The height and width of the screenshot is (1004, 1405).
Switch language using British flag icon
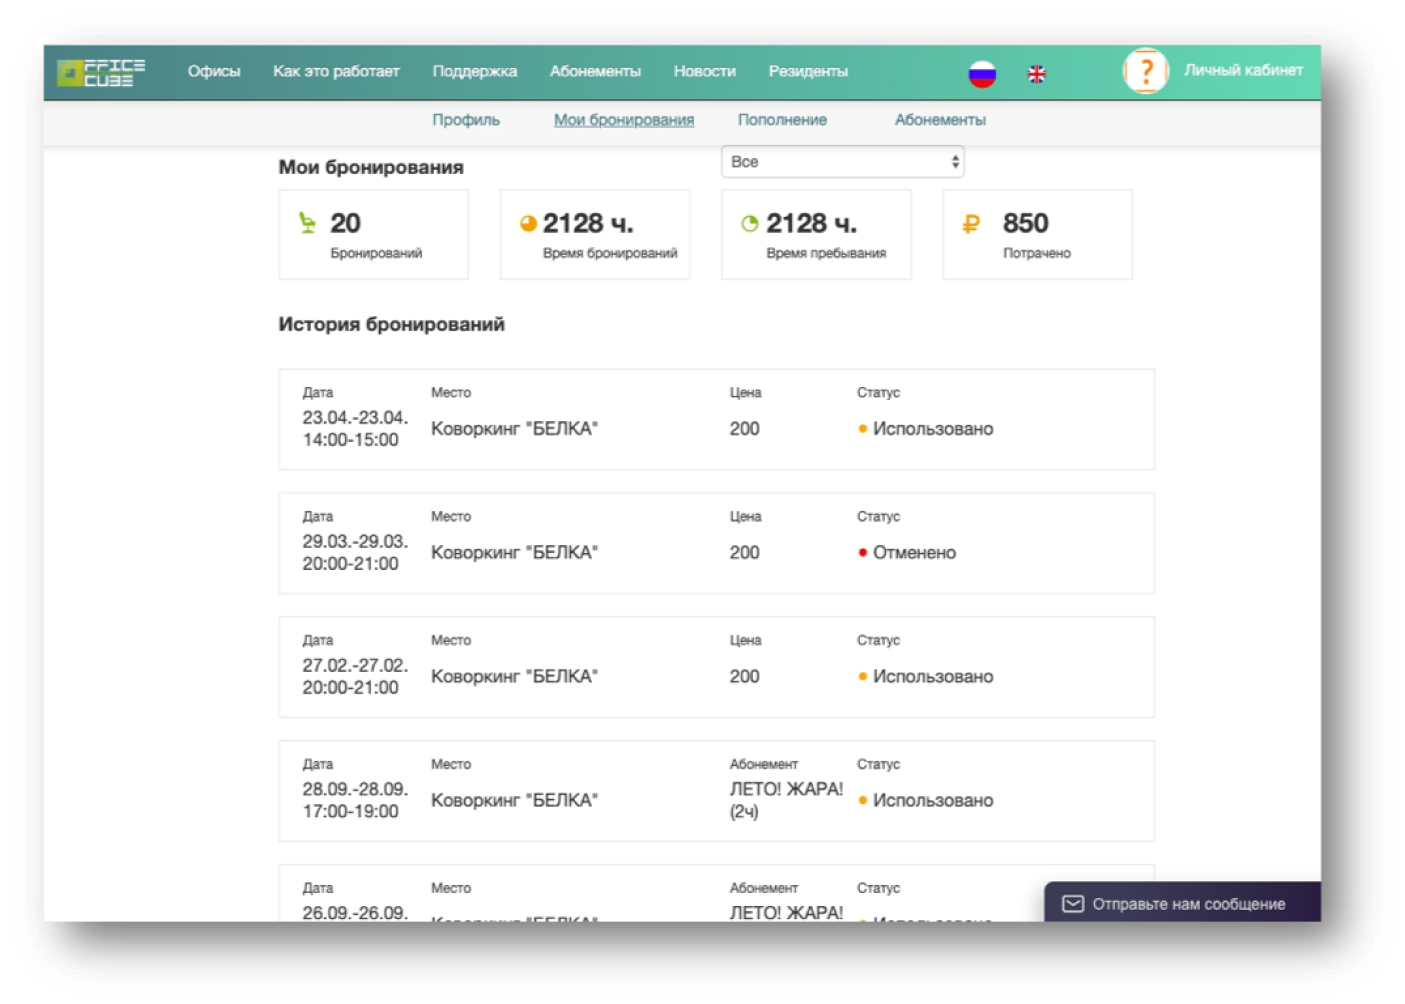coord(1037,73)
